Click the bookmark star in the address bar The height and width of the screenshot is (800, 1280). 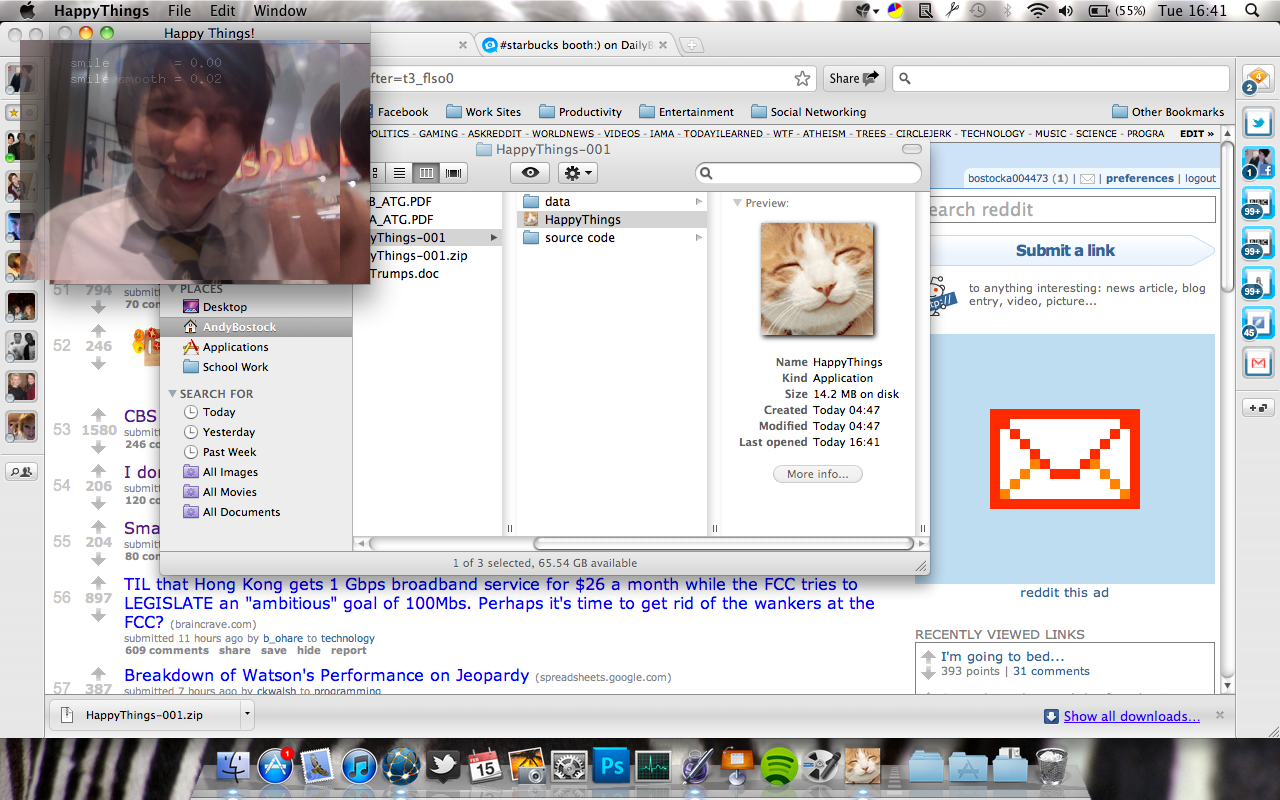click(x=802, y=79)
